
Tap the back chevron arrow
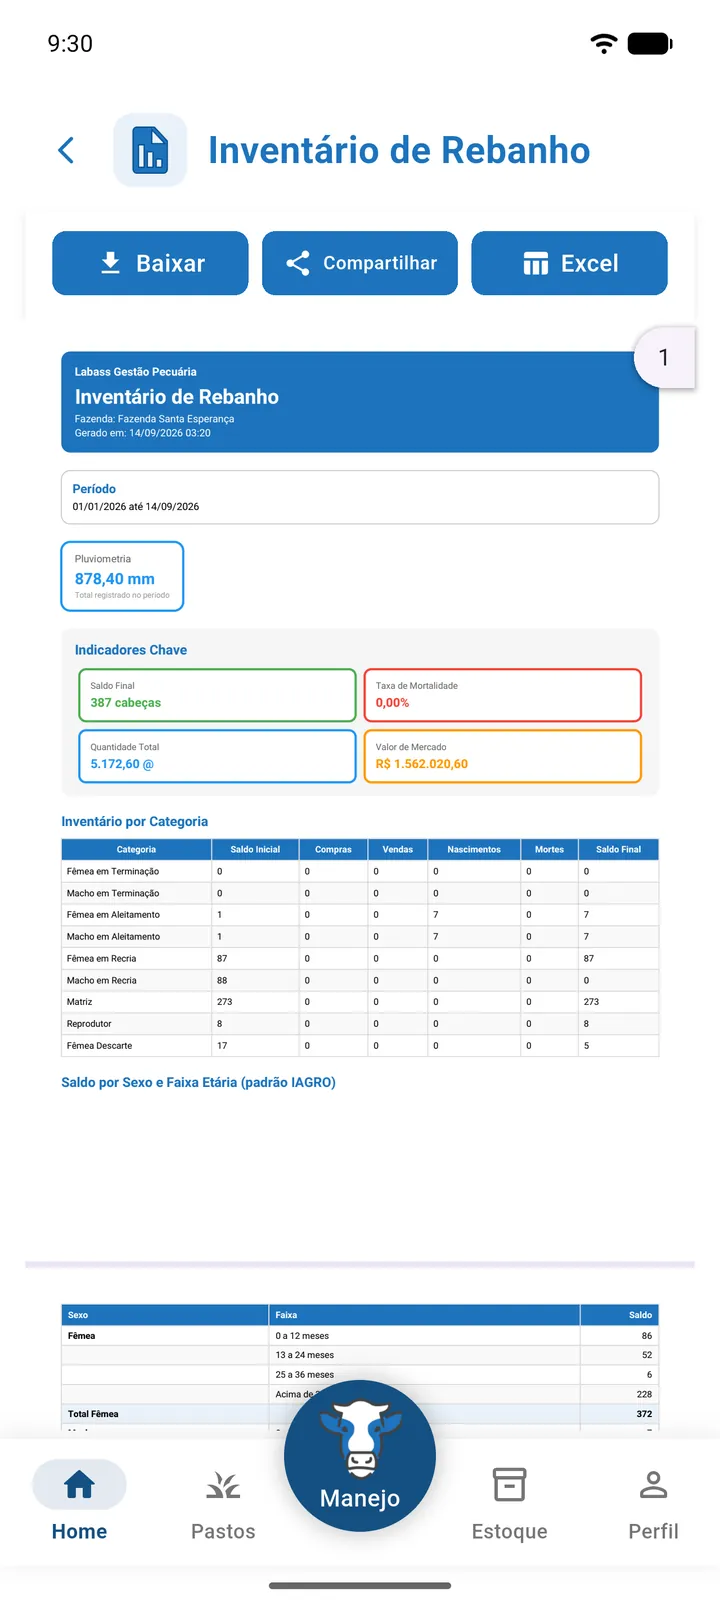66,150
